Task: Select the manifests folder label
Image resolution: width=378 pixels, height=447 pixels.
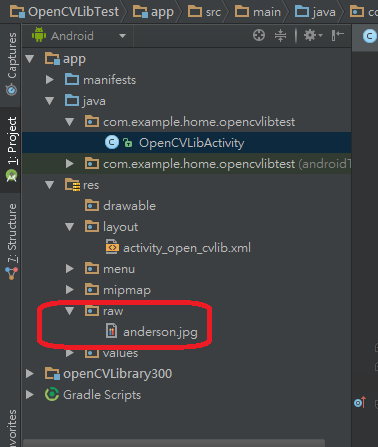Action: pyautogui.click(x=109, y=80)
